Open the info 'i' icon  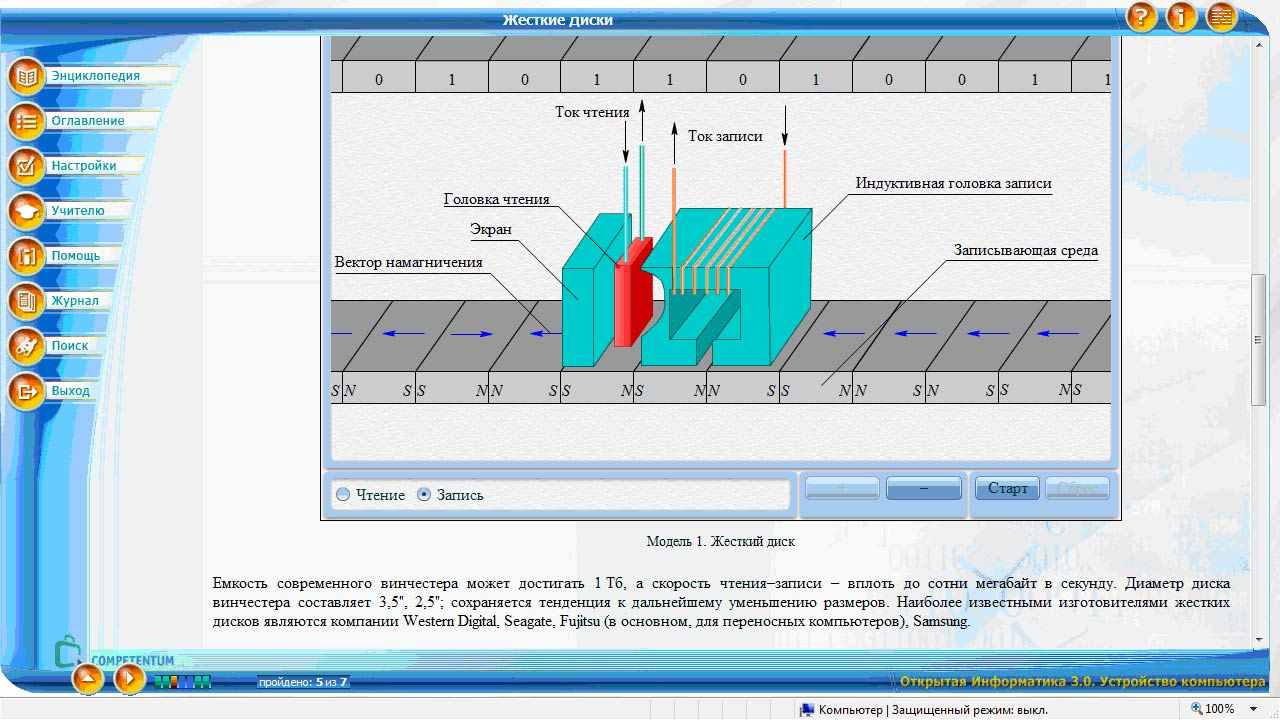click(x=1181, y=17)
